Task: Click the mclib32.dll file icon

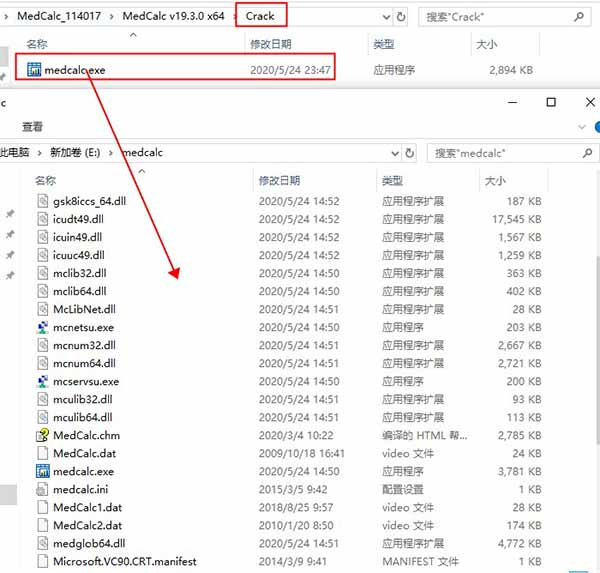Action: tap(42, 273)
